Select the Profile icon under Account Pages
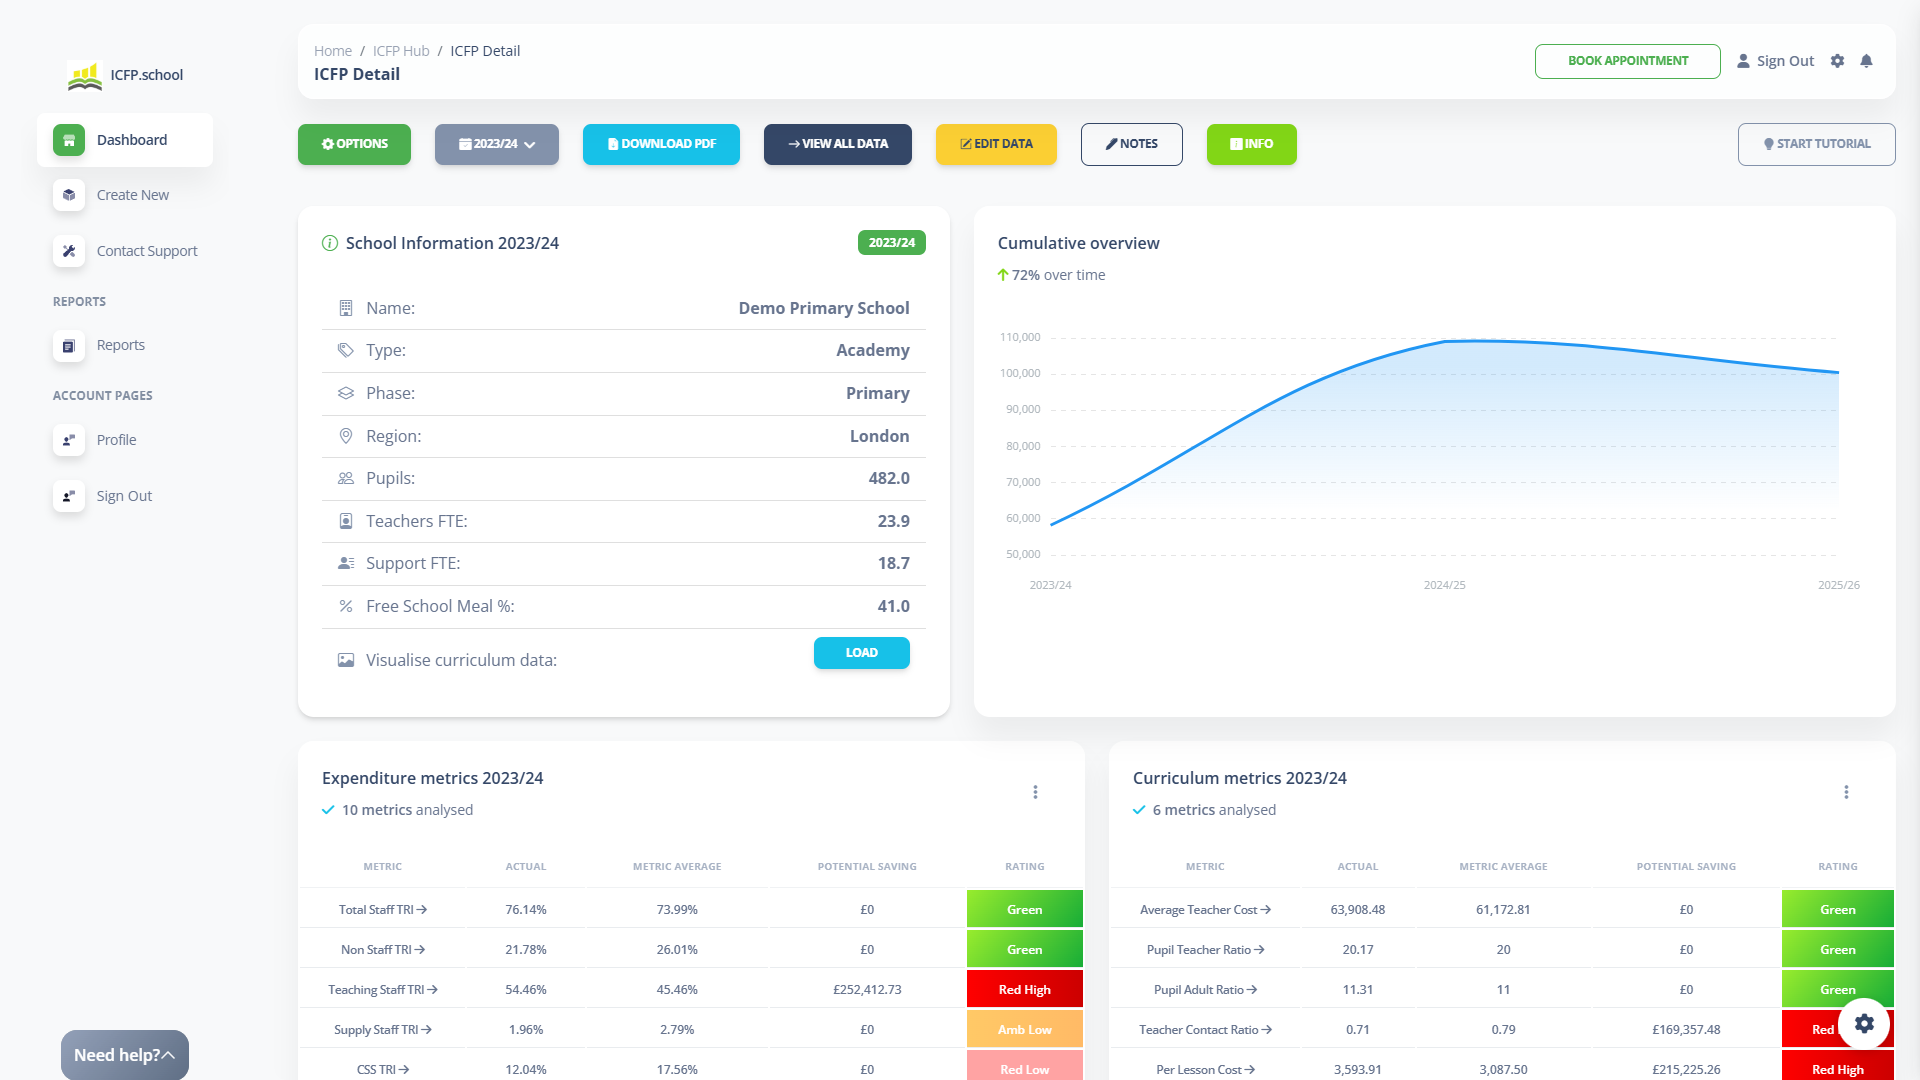The width and height of the screenshot is (1920, 1080). click(x=68, y=440)
